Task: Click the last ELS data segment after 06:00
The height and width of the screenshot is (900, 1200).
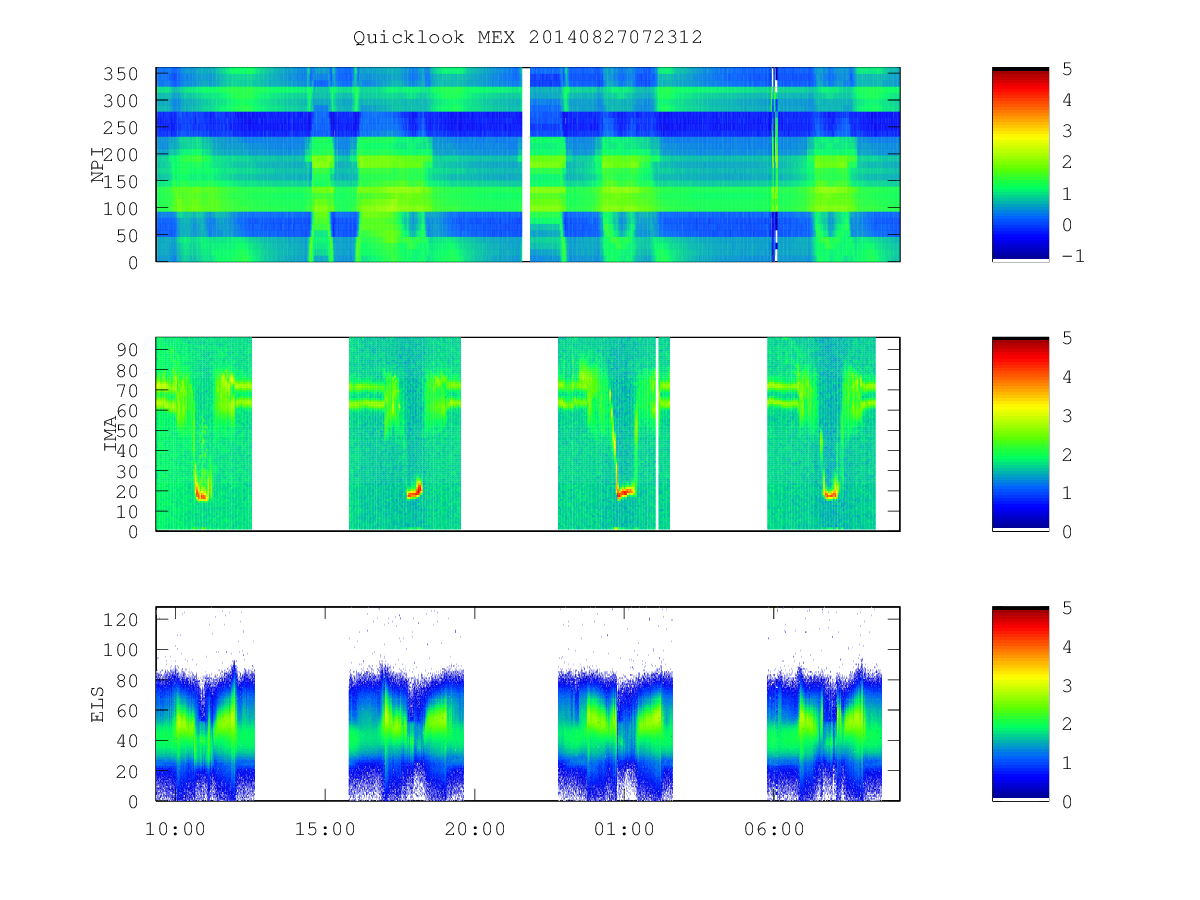Action: coord(825,735)
